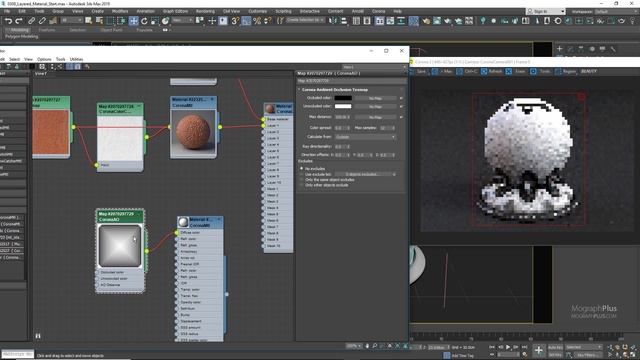Toggle Unoccluded color map checkbox
Viewport: 640px width, 360px height.
(401, 107)
